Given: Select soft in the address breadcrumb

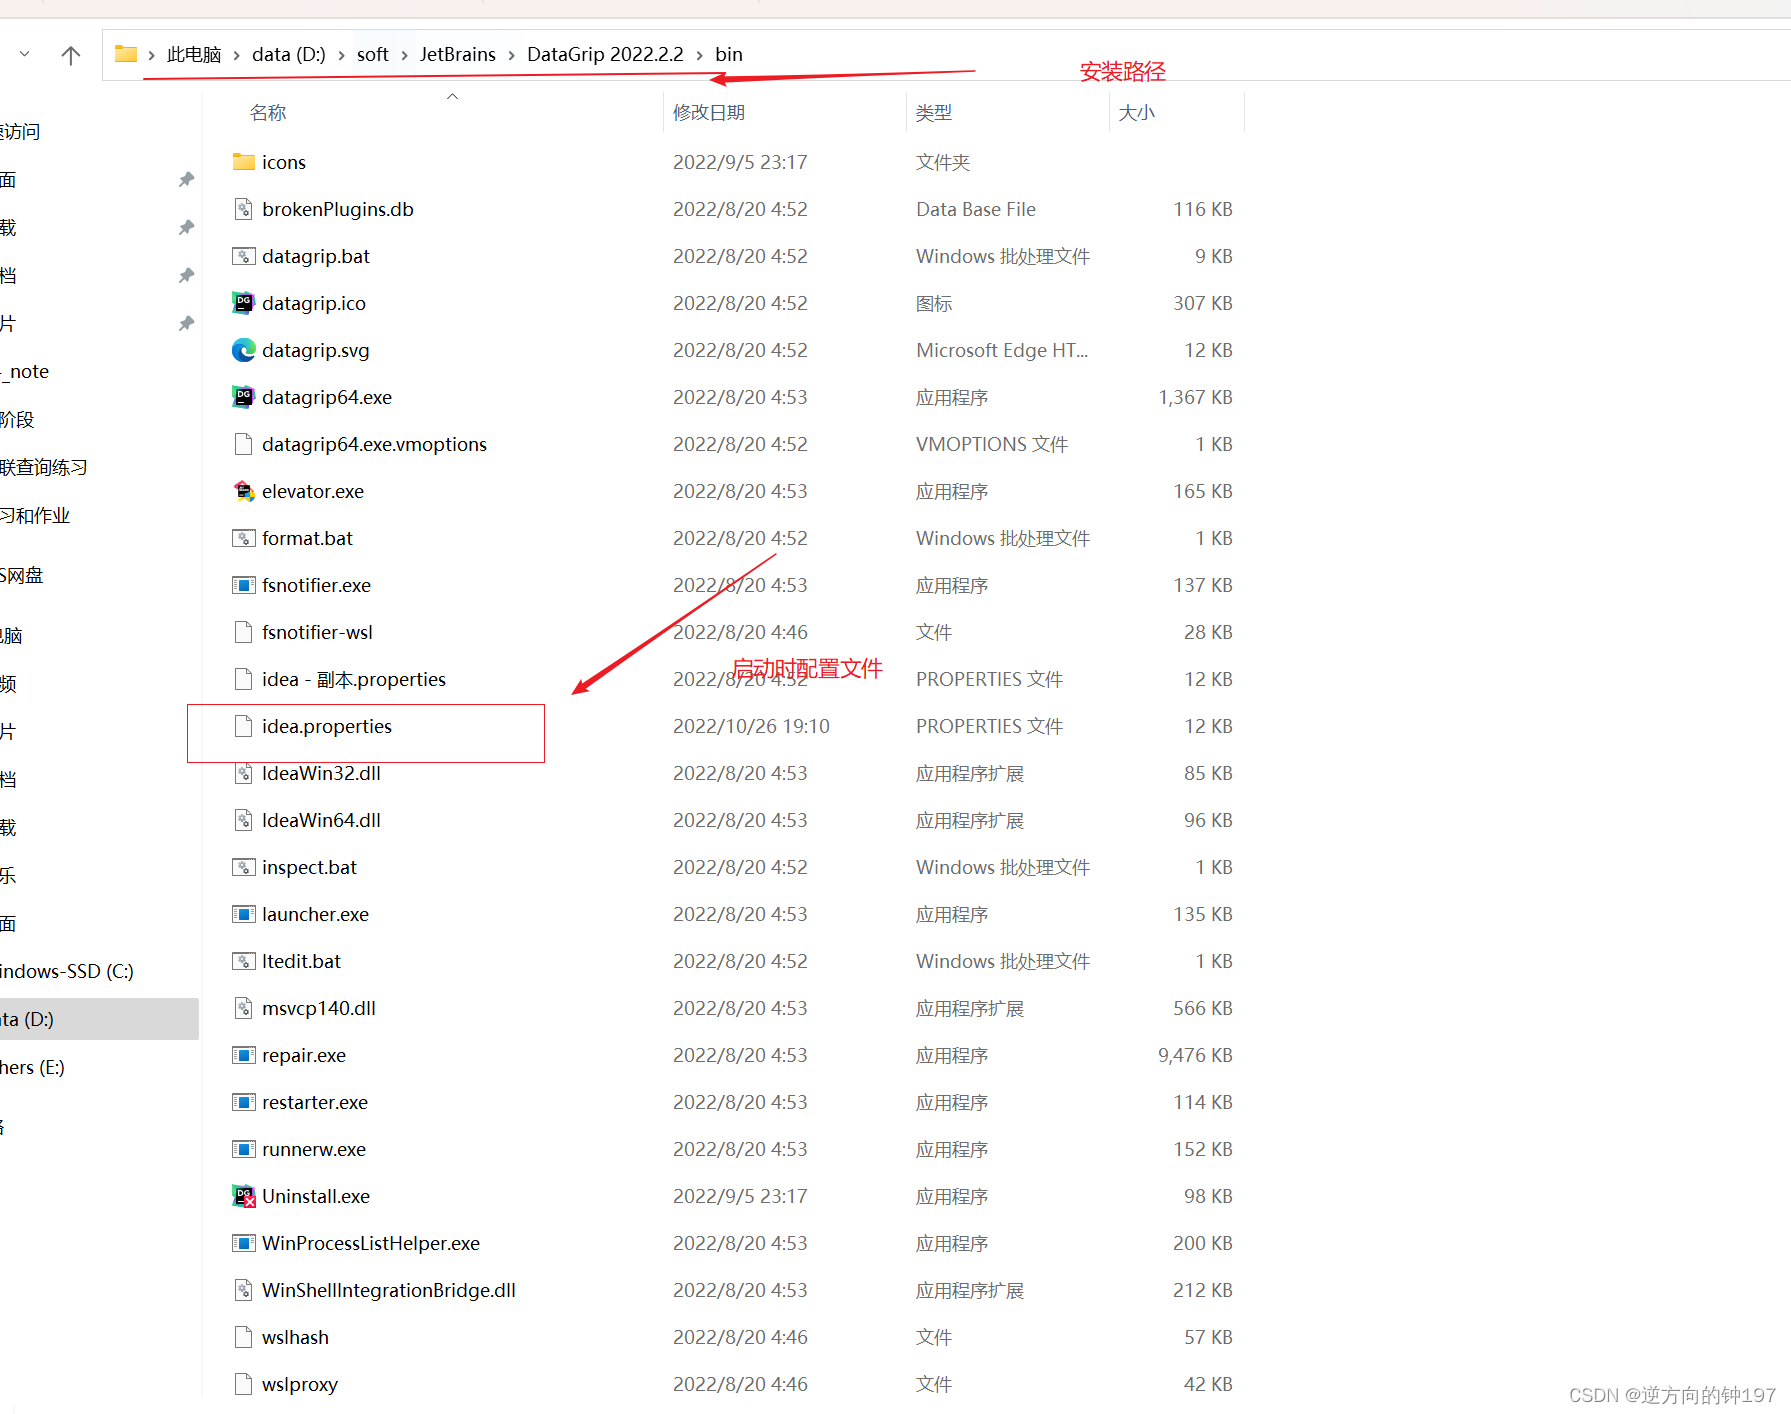Looking at the screenshot, I should coord(372,54).
